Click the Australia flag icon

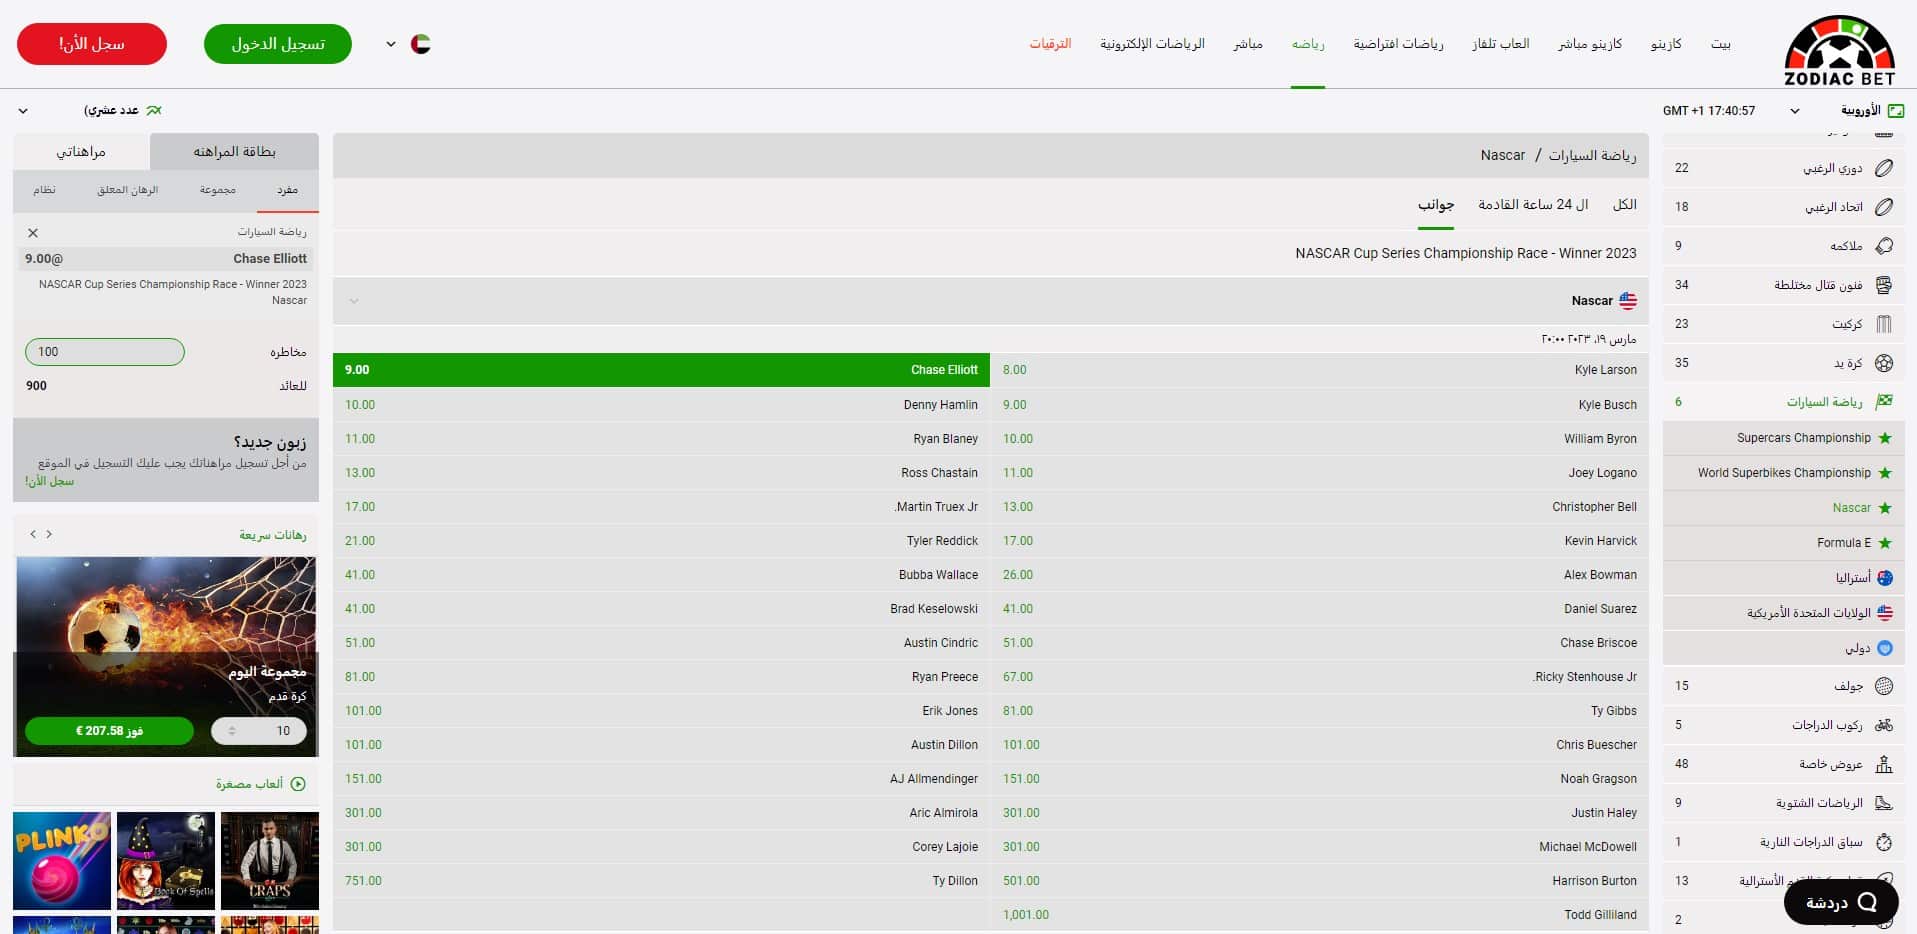point(1885,578)
